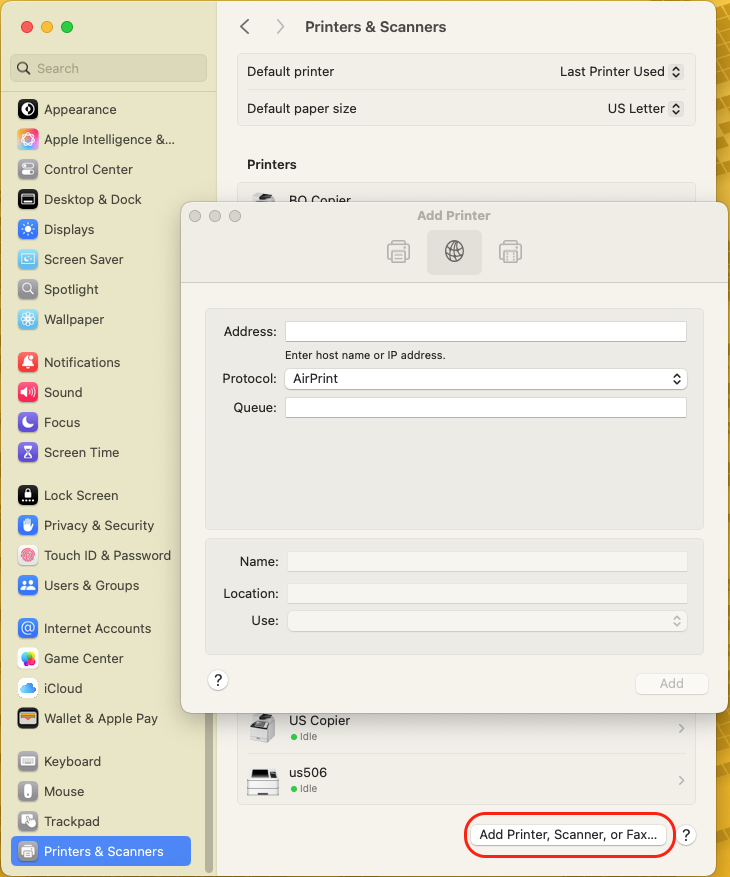Open the Protocol AirPrint dropdown
The image size is (730, 877).
[486, 379]
